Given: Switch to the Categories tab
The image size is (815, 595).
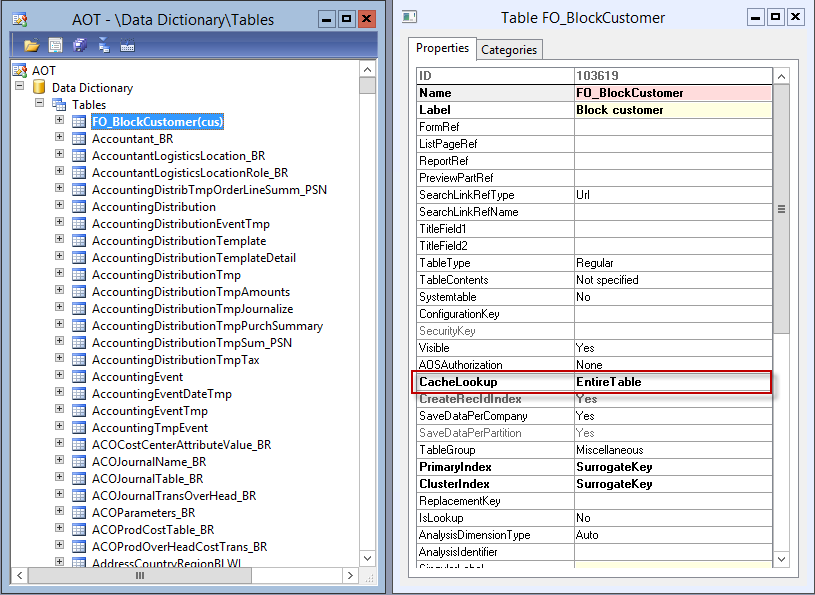Looking at the screenshot, I should click(509, 50).
